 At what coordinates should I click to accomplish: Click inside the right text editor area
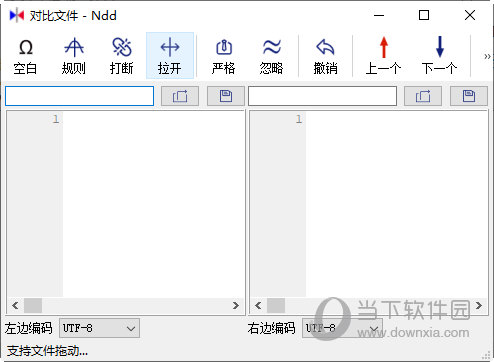[x=397, y=204]
